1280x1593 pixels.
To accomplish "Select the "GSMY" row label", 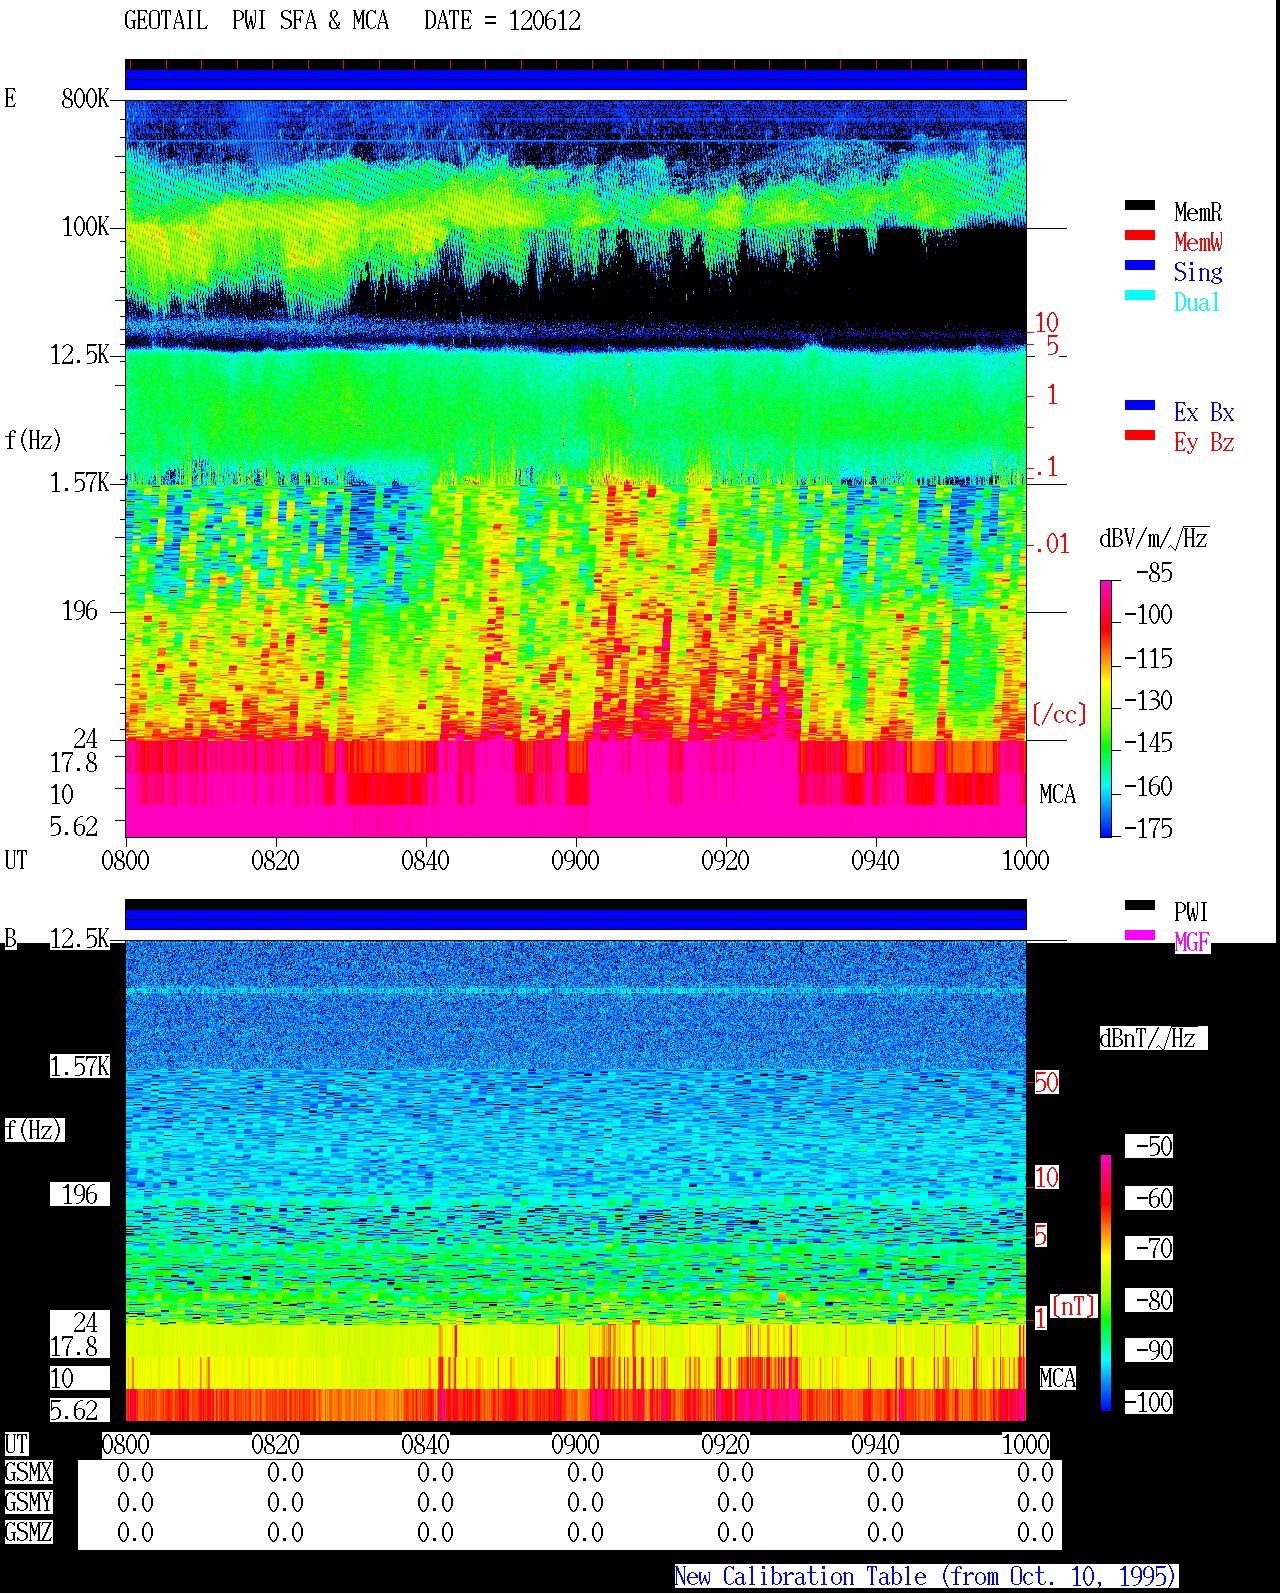I will coord(28,1502).
